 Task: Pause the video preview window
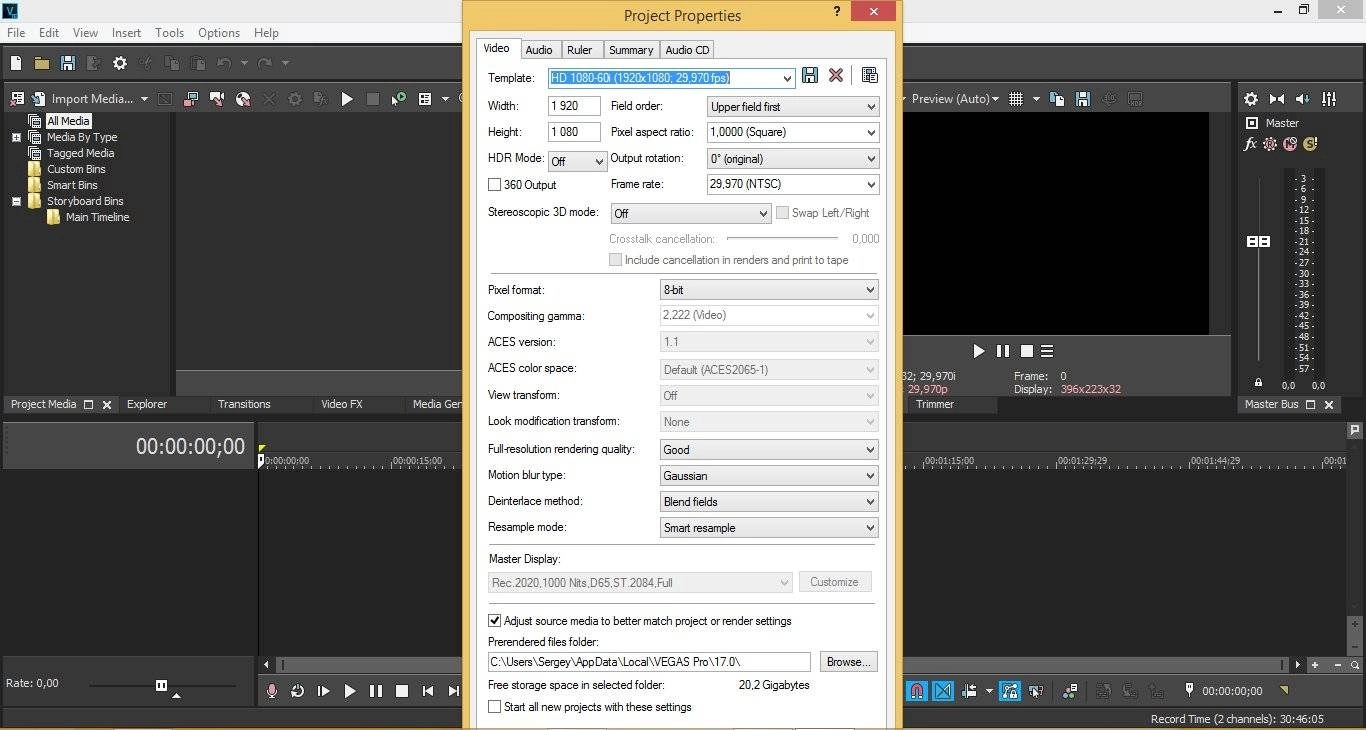click(x=1003, y=351)
